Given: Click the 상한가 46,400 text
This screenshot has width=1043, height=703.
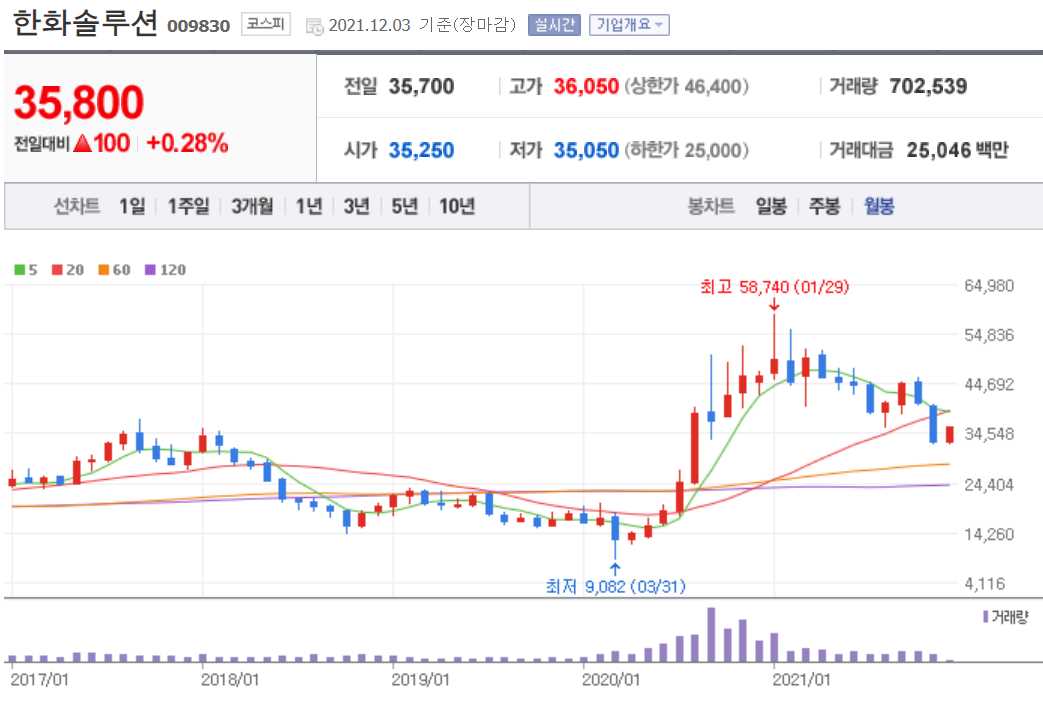Looking at the screenshot, I should click(x=686, y=86).
